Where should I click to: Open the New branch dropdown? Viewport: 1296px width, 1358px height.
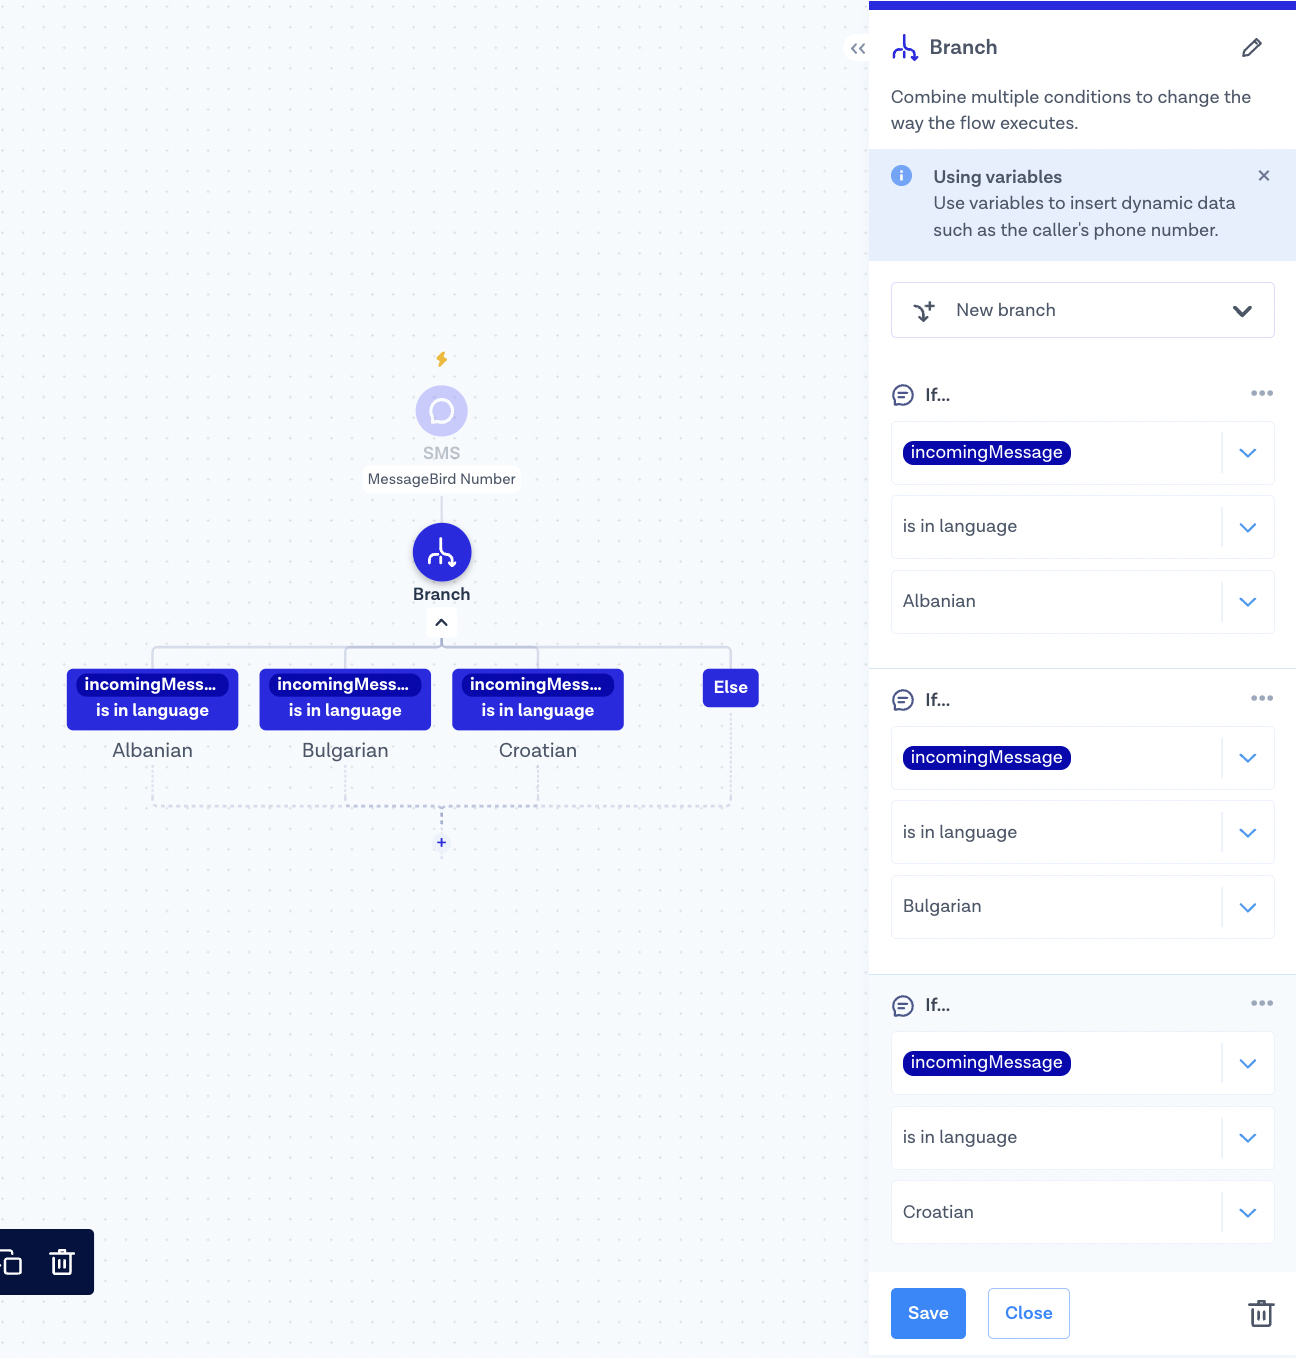coord(1082,310)
